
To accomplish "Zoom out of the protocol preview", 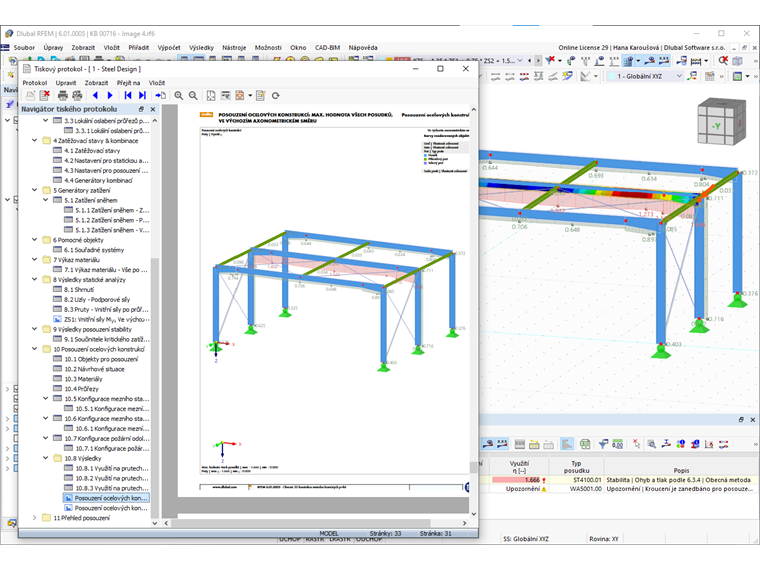I will [193, 95].
